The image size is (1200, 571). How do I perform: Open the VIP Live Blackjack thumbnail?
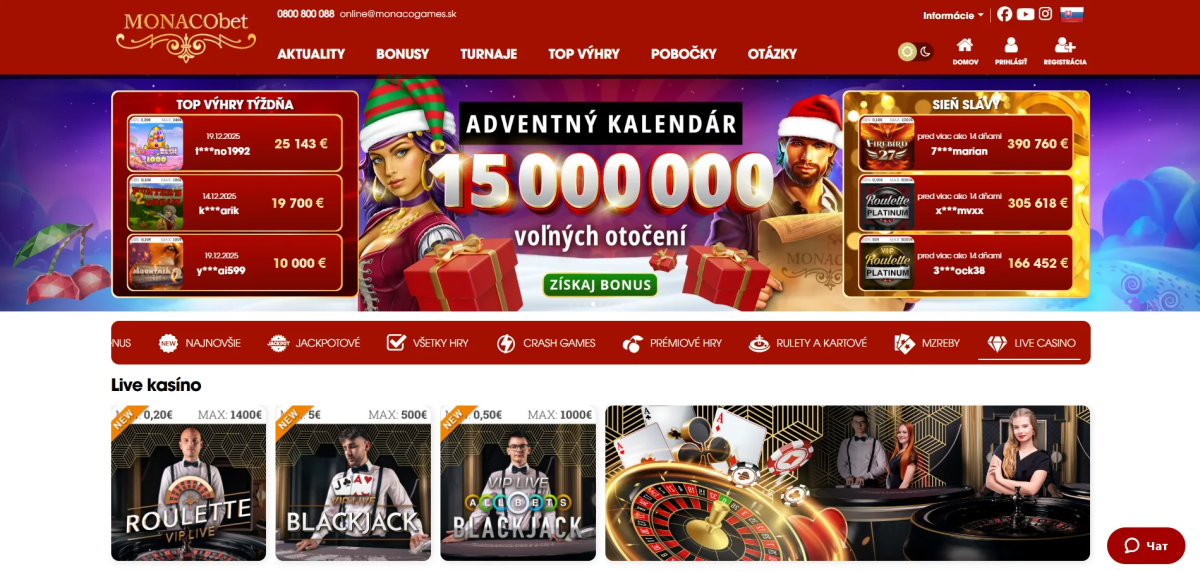pos(518,483)
